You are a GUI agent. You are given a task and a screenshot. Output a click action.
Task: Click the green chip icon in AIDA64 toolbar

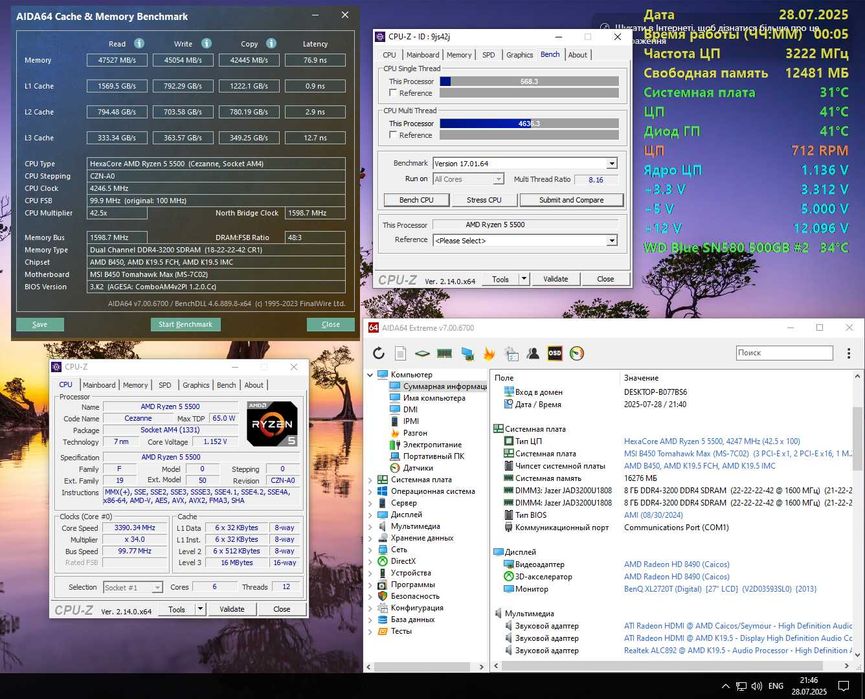(x=423, y=353)
